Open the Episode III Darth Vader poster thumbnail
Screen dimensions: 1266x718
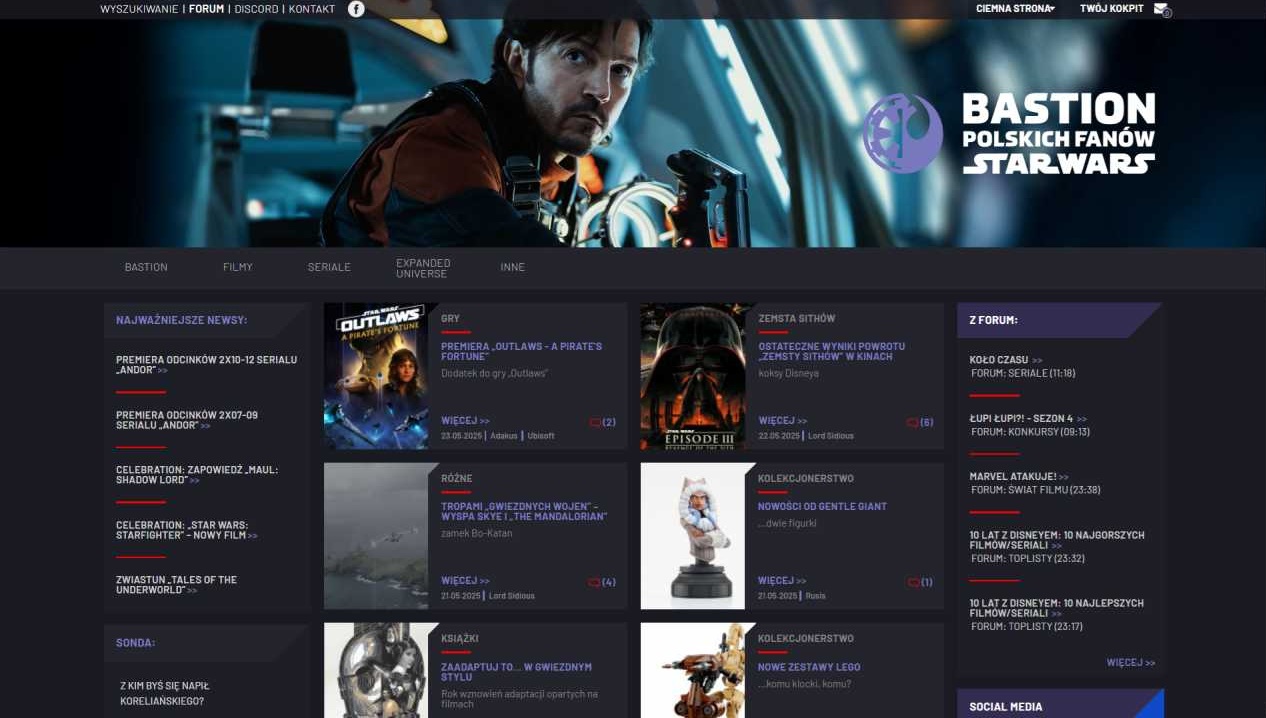point(693,376)
